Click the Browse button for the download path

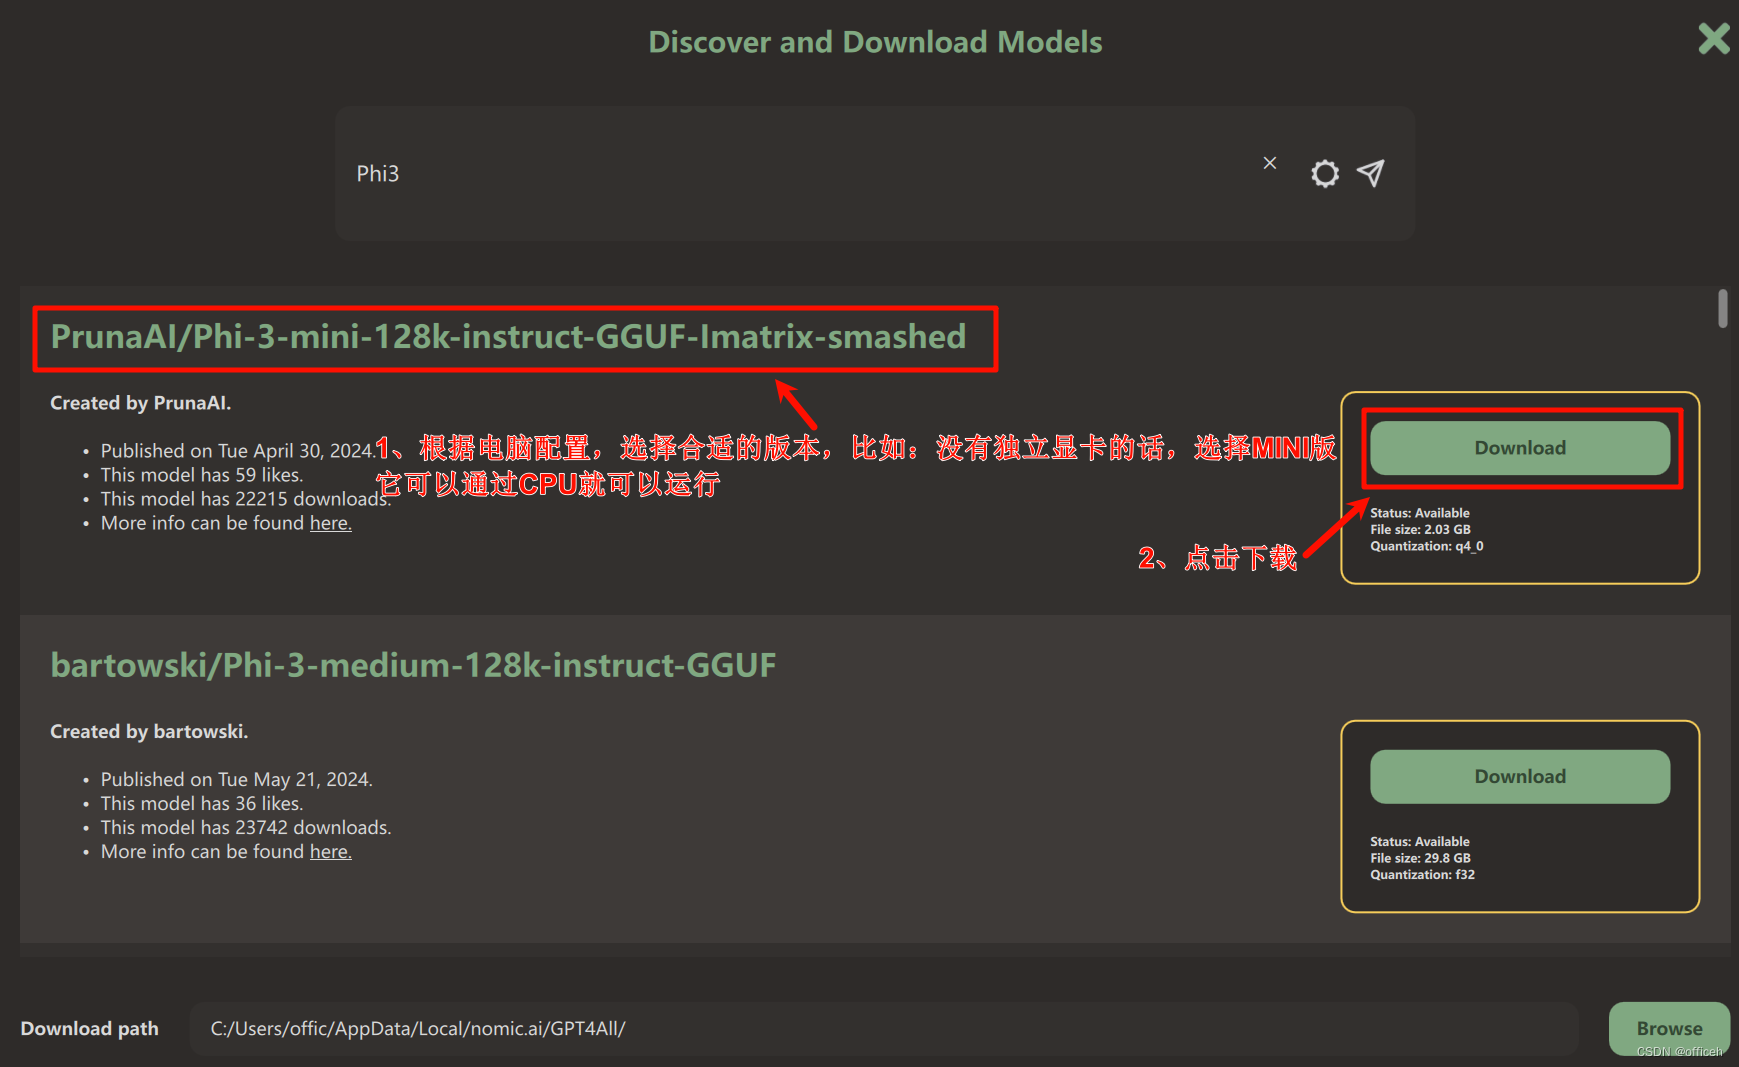click(1669, 1028)
